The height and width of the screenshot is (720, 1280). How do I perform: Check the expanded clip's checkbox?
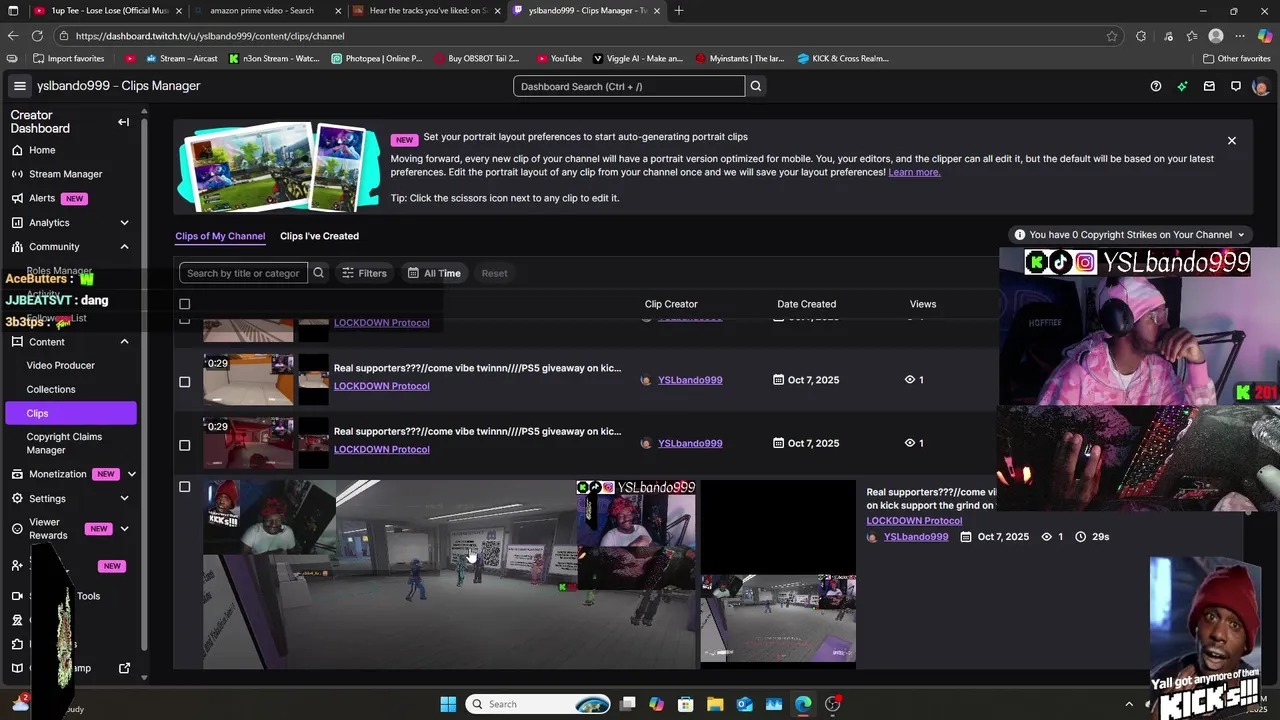tap(184, 487)
